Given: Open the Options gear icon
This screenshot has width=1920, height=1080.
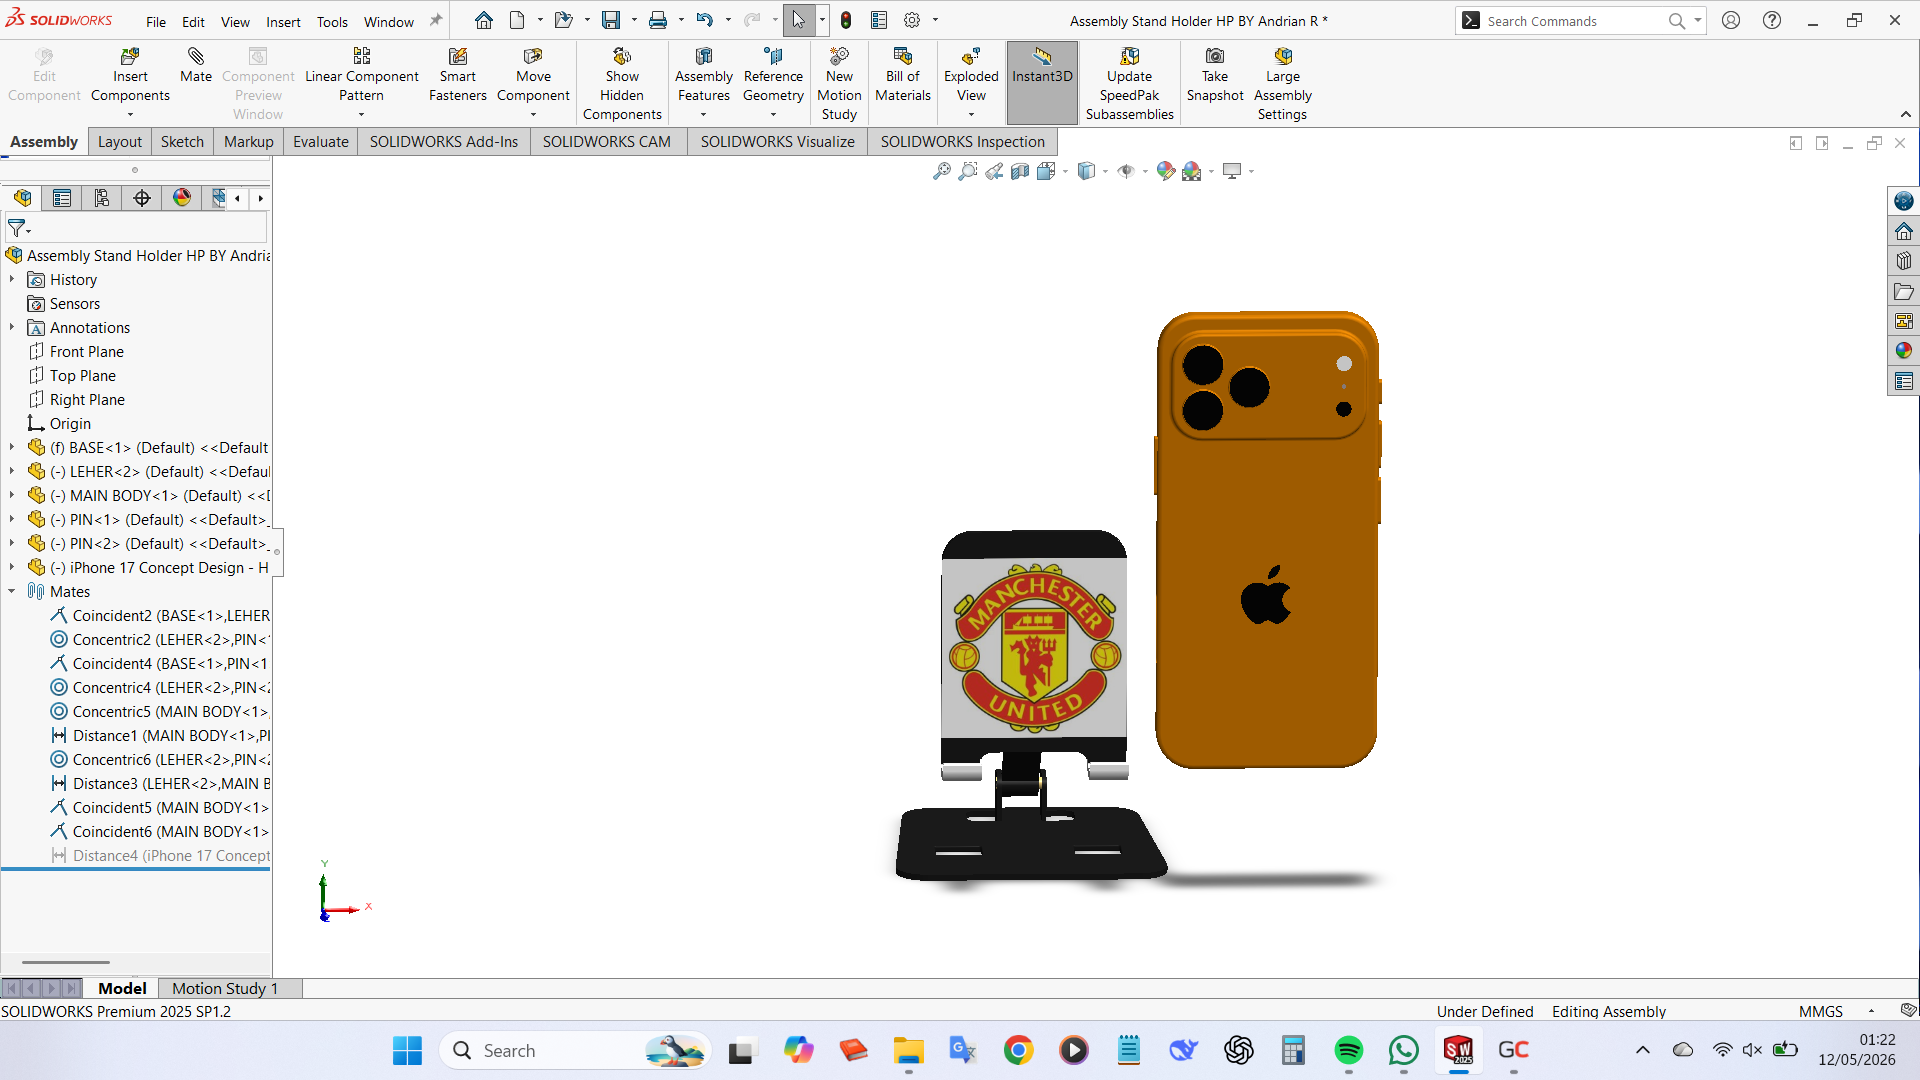Looking at the screenshot, I should (912, 20).
